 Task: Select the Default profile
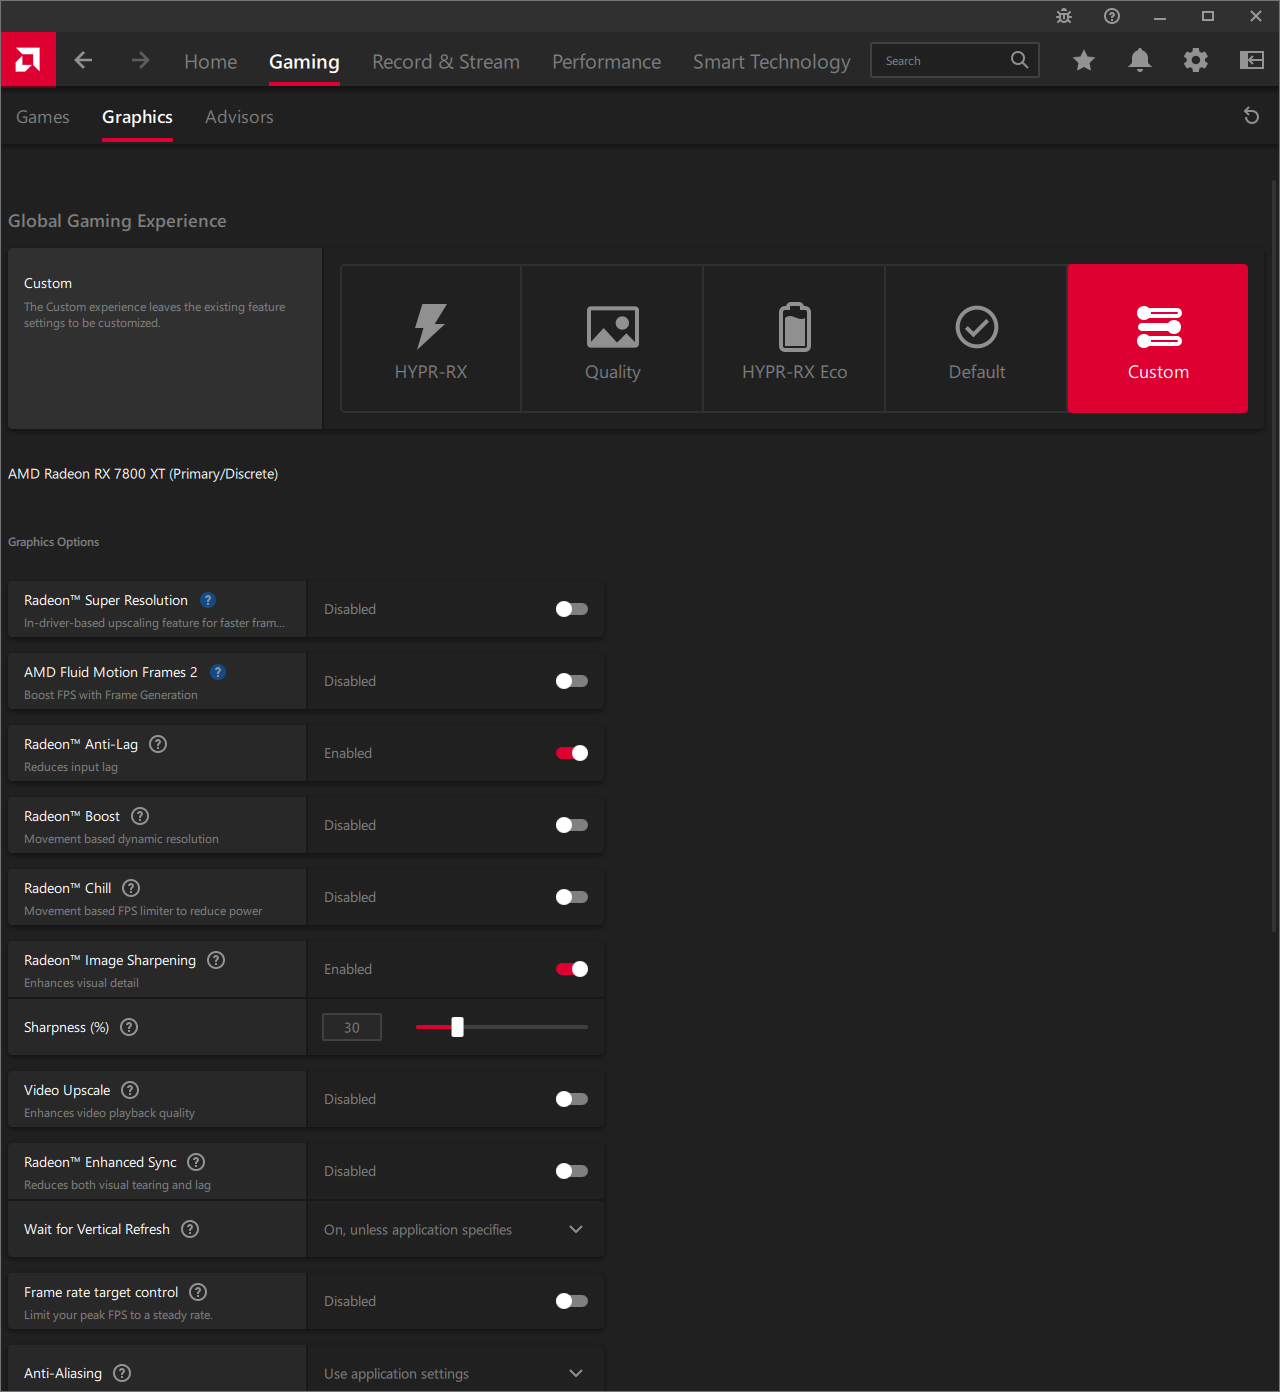(976, 338)
